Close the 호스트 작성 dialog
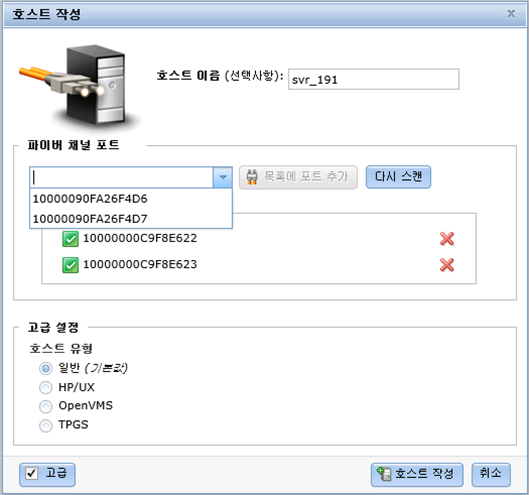Image resolution: width=529 pixels, height=495 pixels. [x=511, y=13]
